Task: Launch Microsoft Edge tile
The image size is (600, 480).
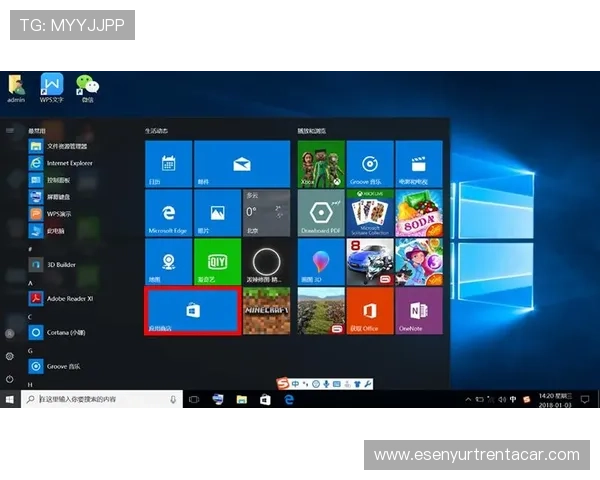Action: [168, 213]
